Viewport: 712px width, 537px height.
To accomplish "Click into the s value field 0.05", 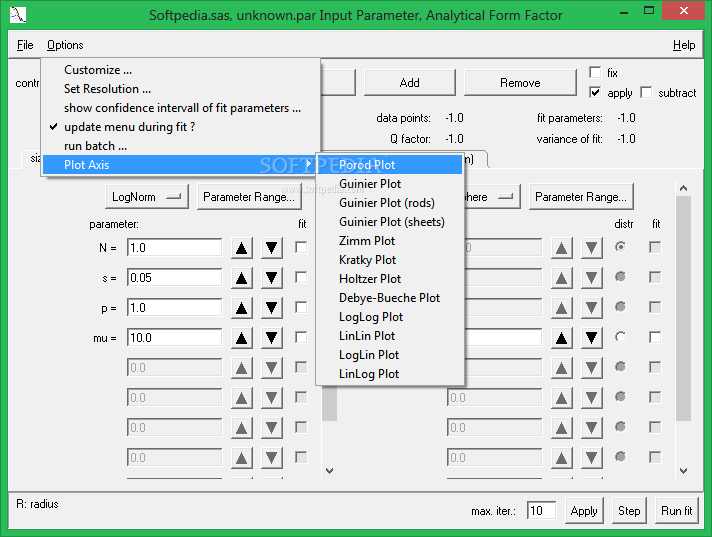I will 174,278.
